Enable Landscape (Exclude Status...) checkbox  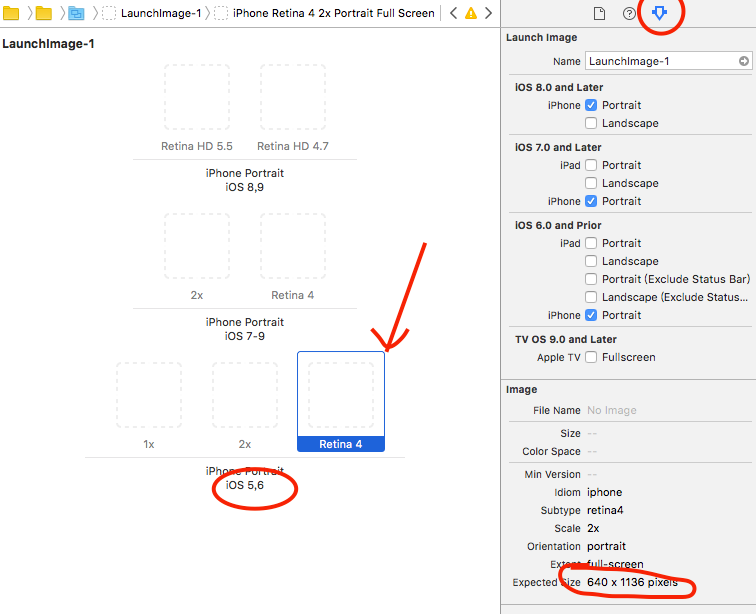point(591,297)
